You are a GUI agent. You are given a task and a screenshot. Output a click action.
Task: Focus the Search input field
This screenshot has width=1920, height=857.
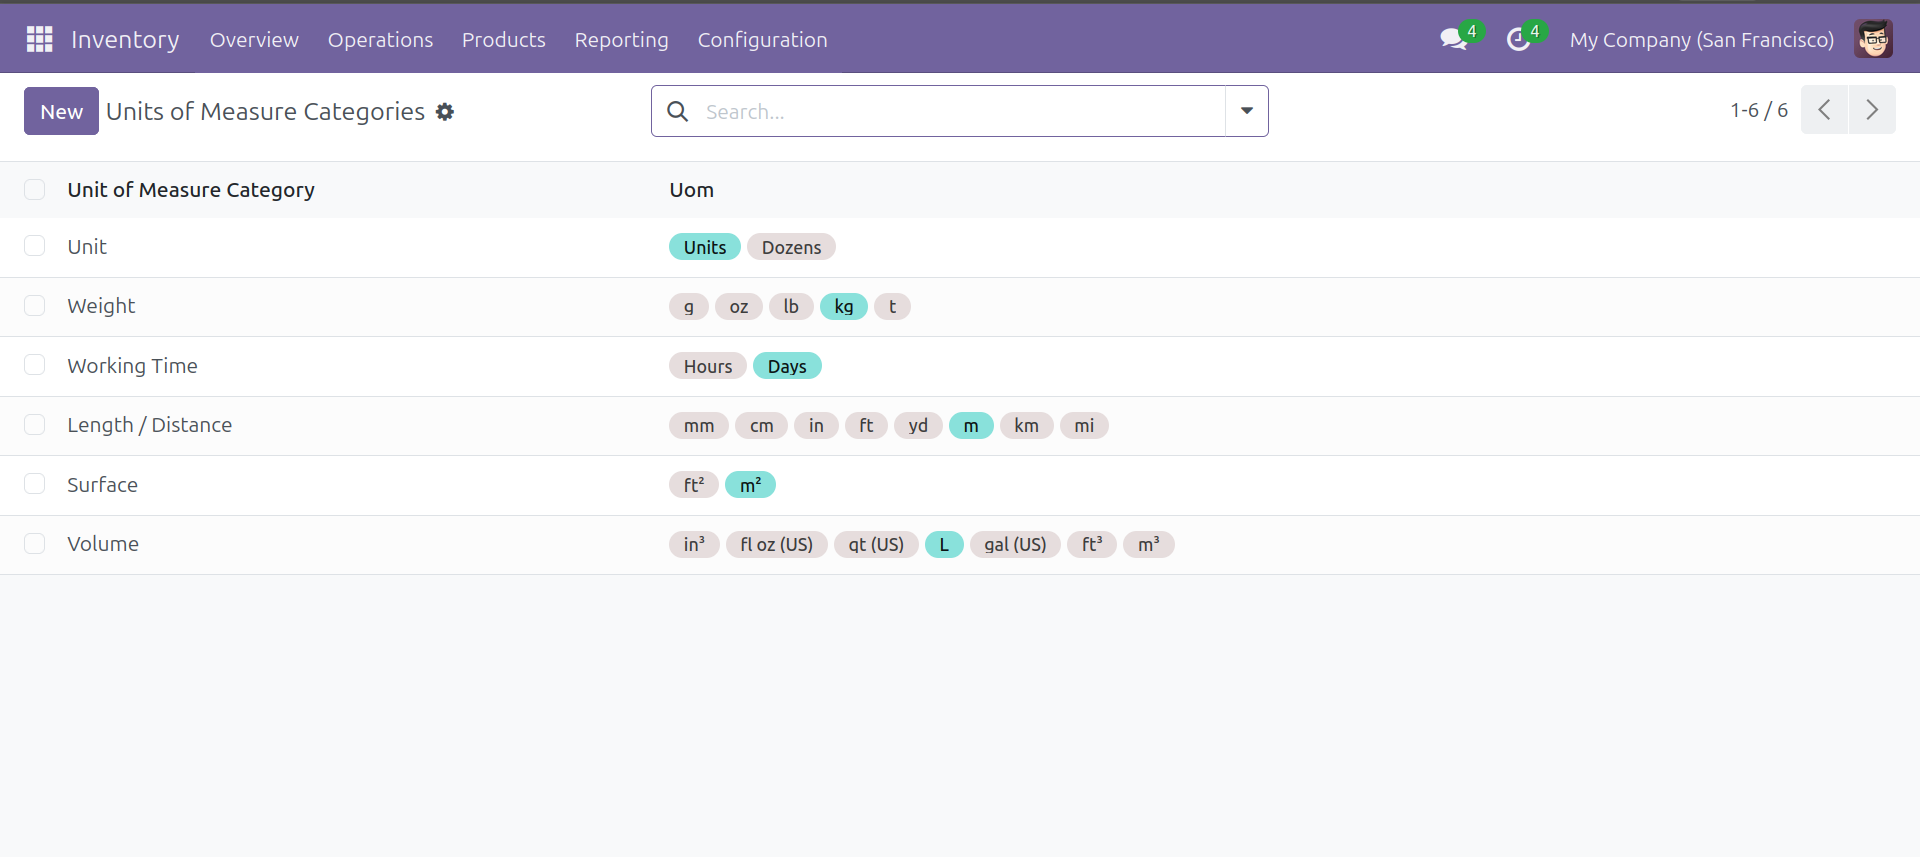pos(960,111)
